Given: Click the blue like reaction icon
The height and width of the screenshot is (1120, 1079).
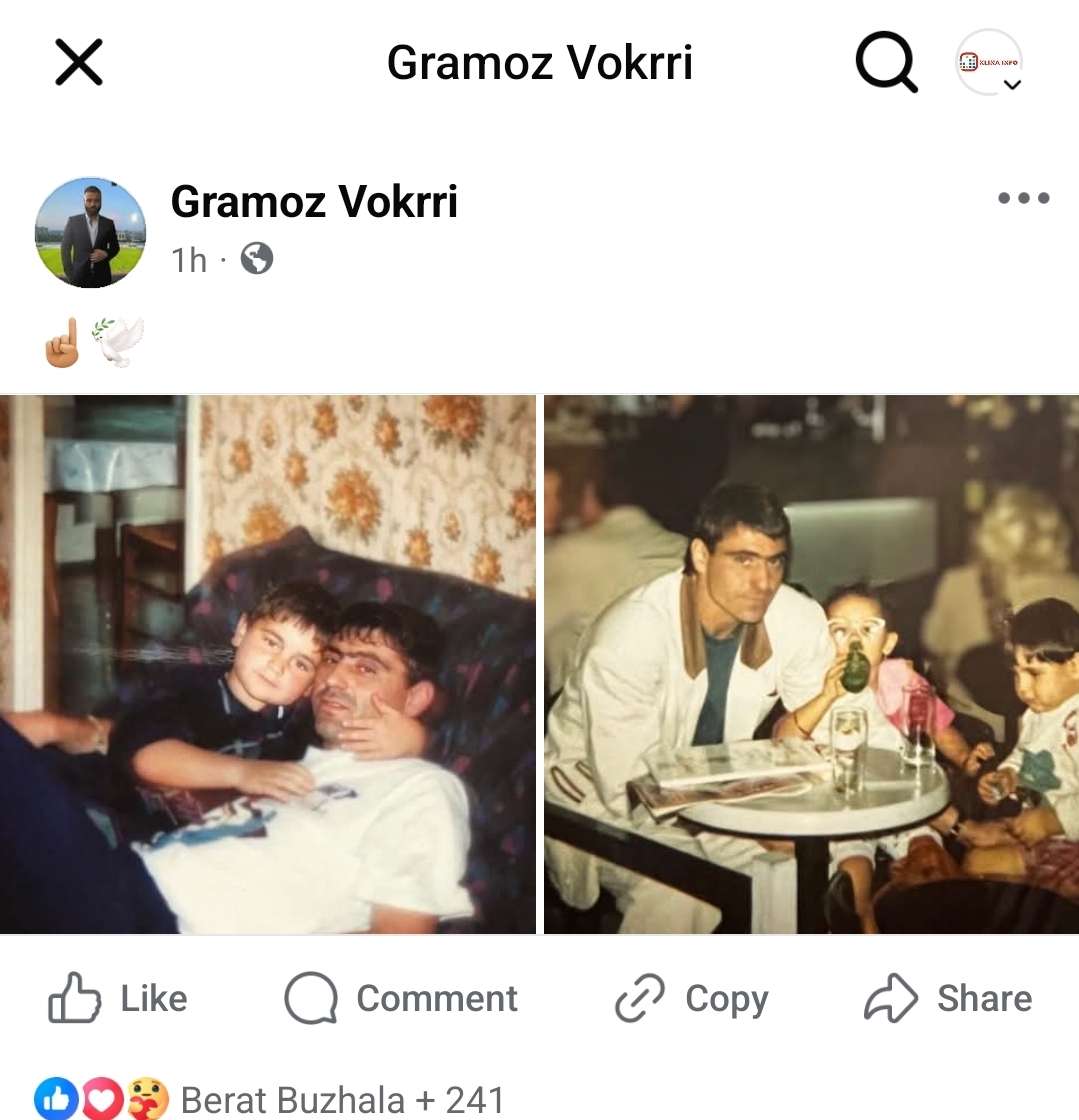Looking at the screenshot, I should pos(57,1099).
